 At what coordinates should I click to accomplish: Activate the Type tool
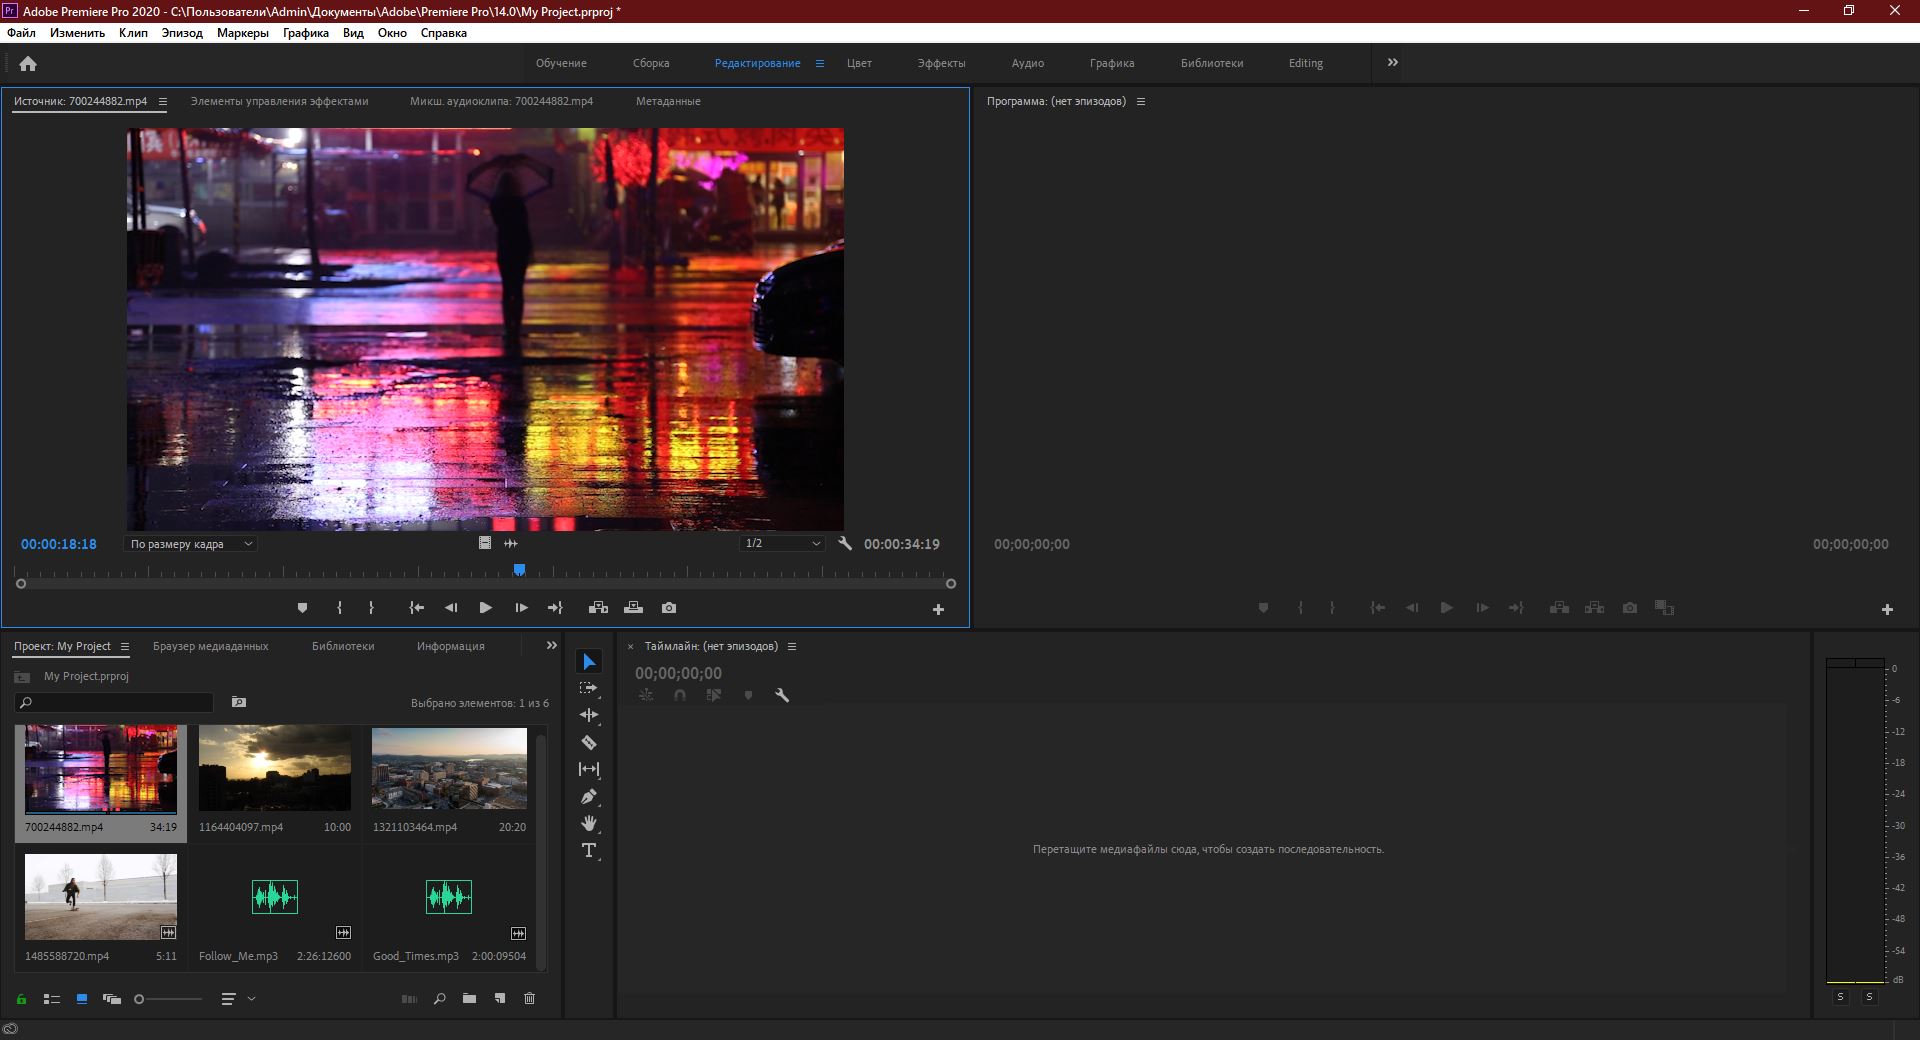pos(589,851)
